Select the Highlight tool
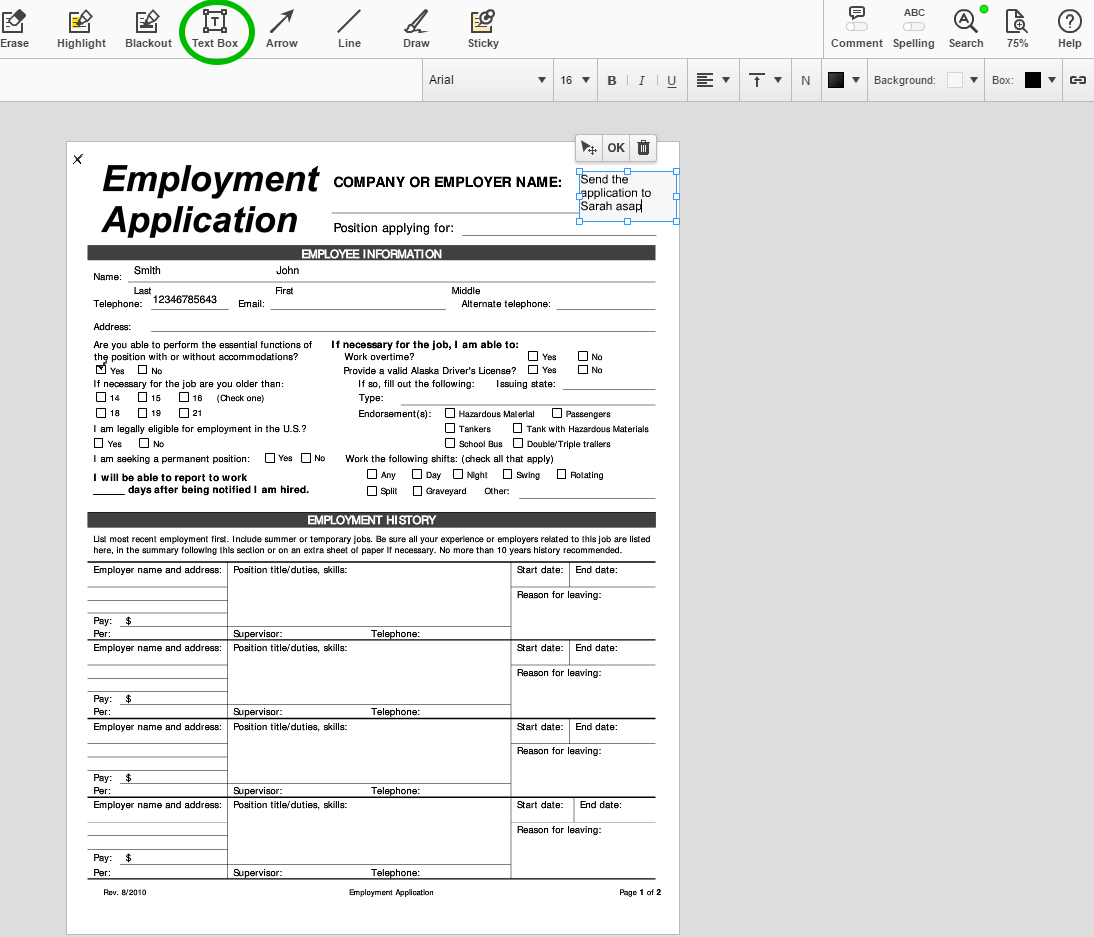 81,29
